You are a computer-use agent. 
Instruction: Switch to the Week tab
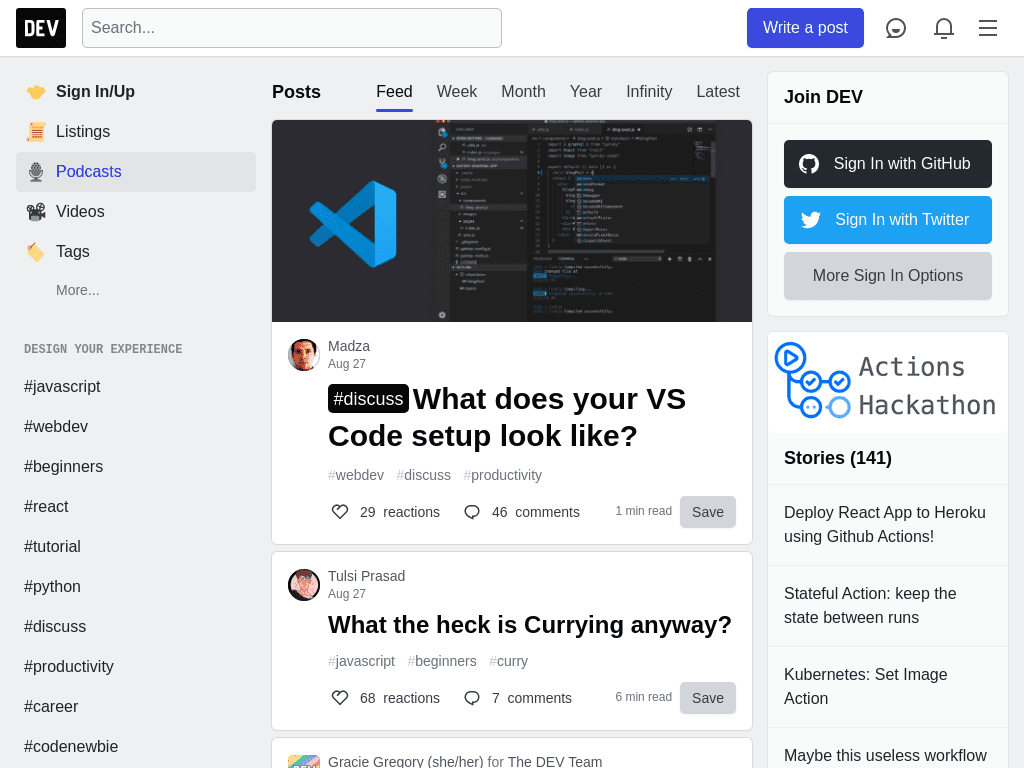click(457, 92)
